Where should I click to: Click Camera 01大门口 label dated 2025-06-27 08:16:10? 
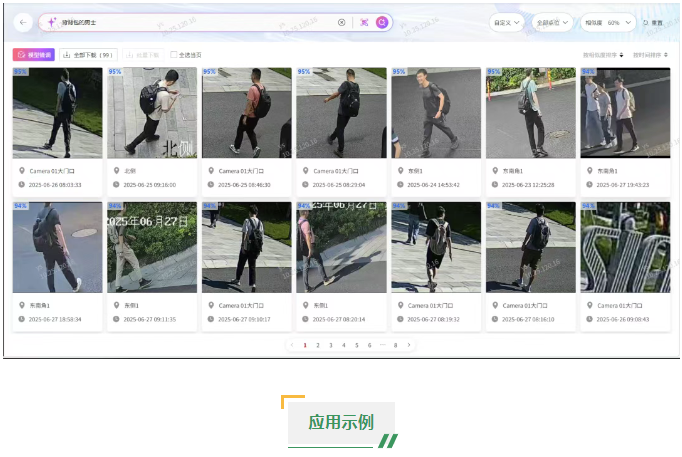tap(525, 306)
